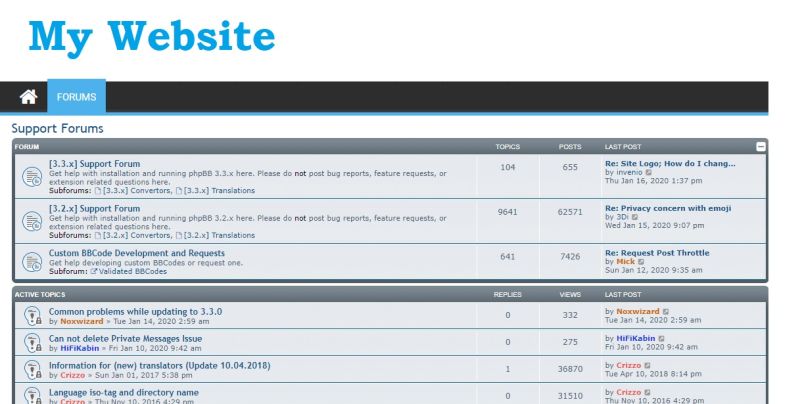This screenshot has width=800, height=404.
Task: Open last post 'Re: Site Logo; How do I chang...'
Action: pyautogui.click(x=670, y=164)
